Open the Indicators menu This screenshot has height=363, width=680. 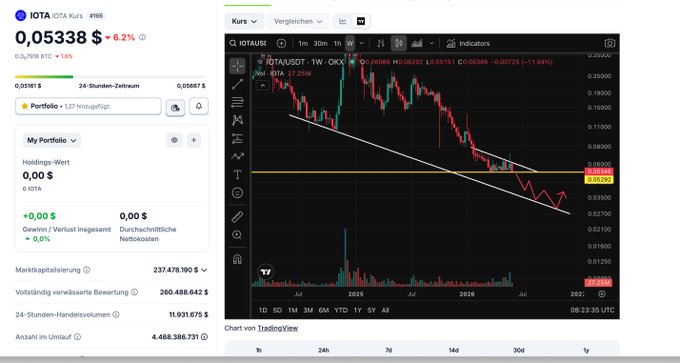point(468,43)
